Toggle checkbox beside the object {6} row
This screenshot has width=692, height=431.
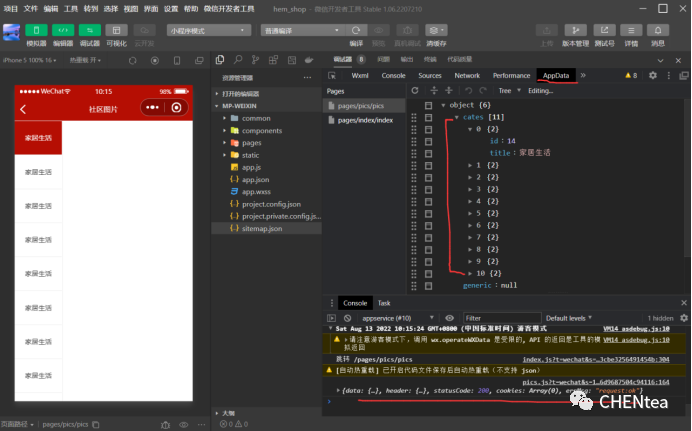coord(428,105)
